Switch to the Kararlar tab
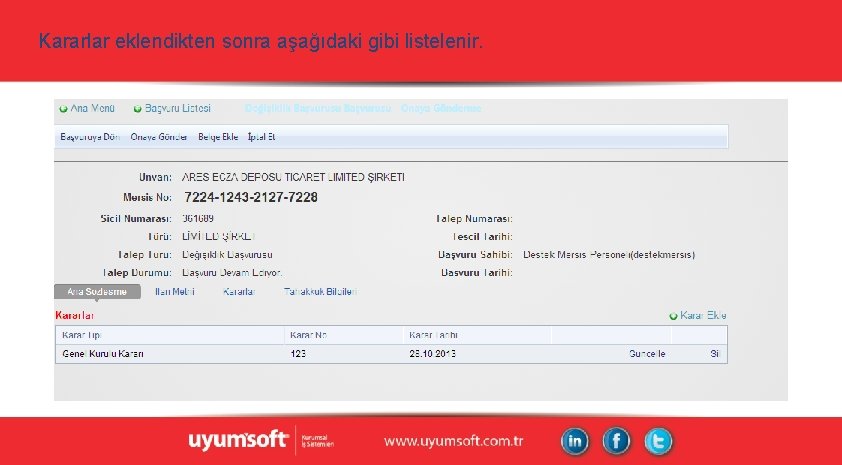The width and height of the screenshot is (842, 465). [x=239, y=292]
